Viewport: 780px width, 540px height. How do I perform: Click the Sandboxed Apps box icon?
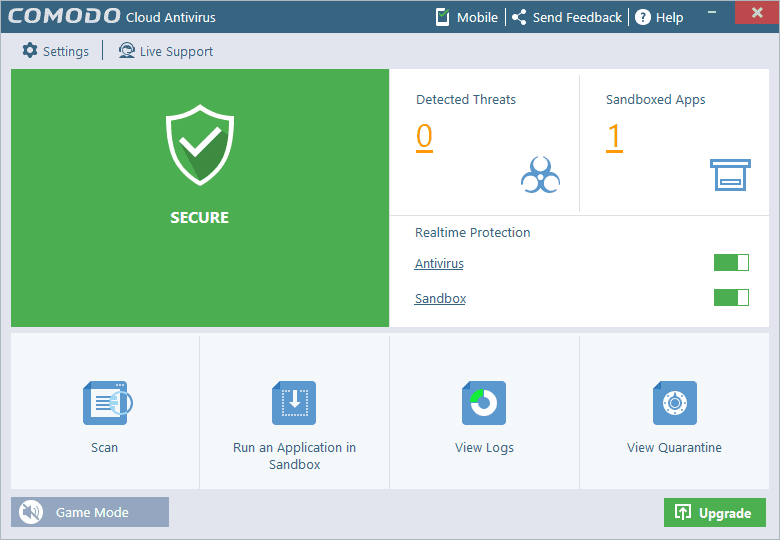730,175
